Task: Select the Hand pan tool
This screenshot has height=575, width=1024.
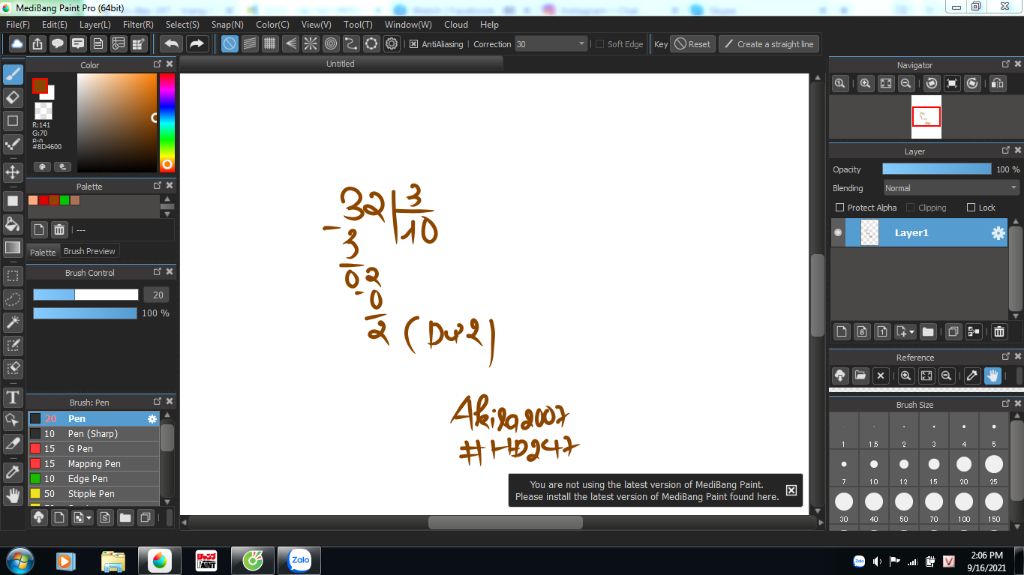Action: (12, 495)
